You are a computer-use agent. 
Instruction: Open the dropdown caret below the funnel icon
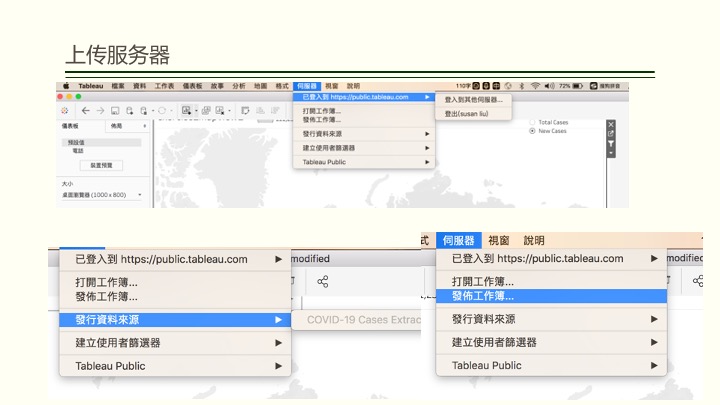click(611, 152)
